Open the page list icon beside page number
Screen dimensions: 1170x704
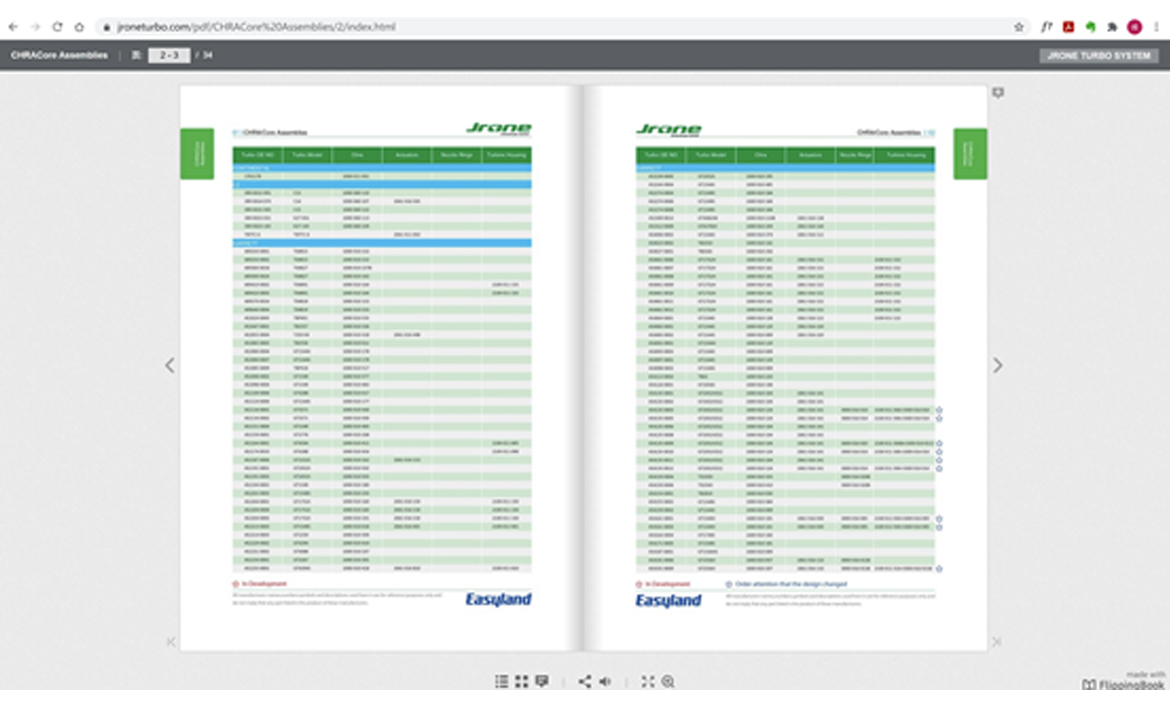coord(137,55)
